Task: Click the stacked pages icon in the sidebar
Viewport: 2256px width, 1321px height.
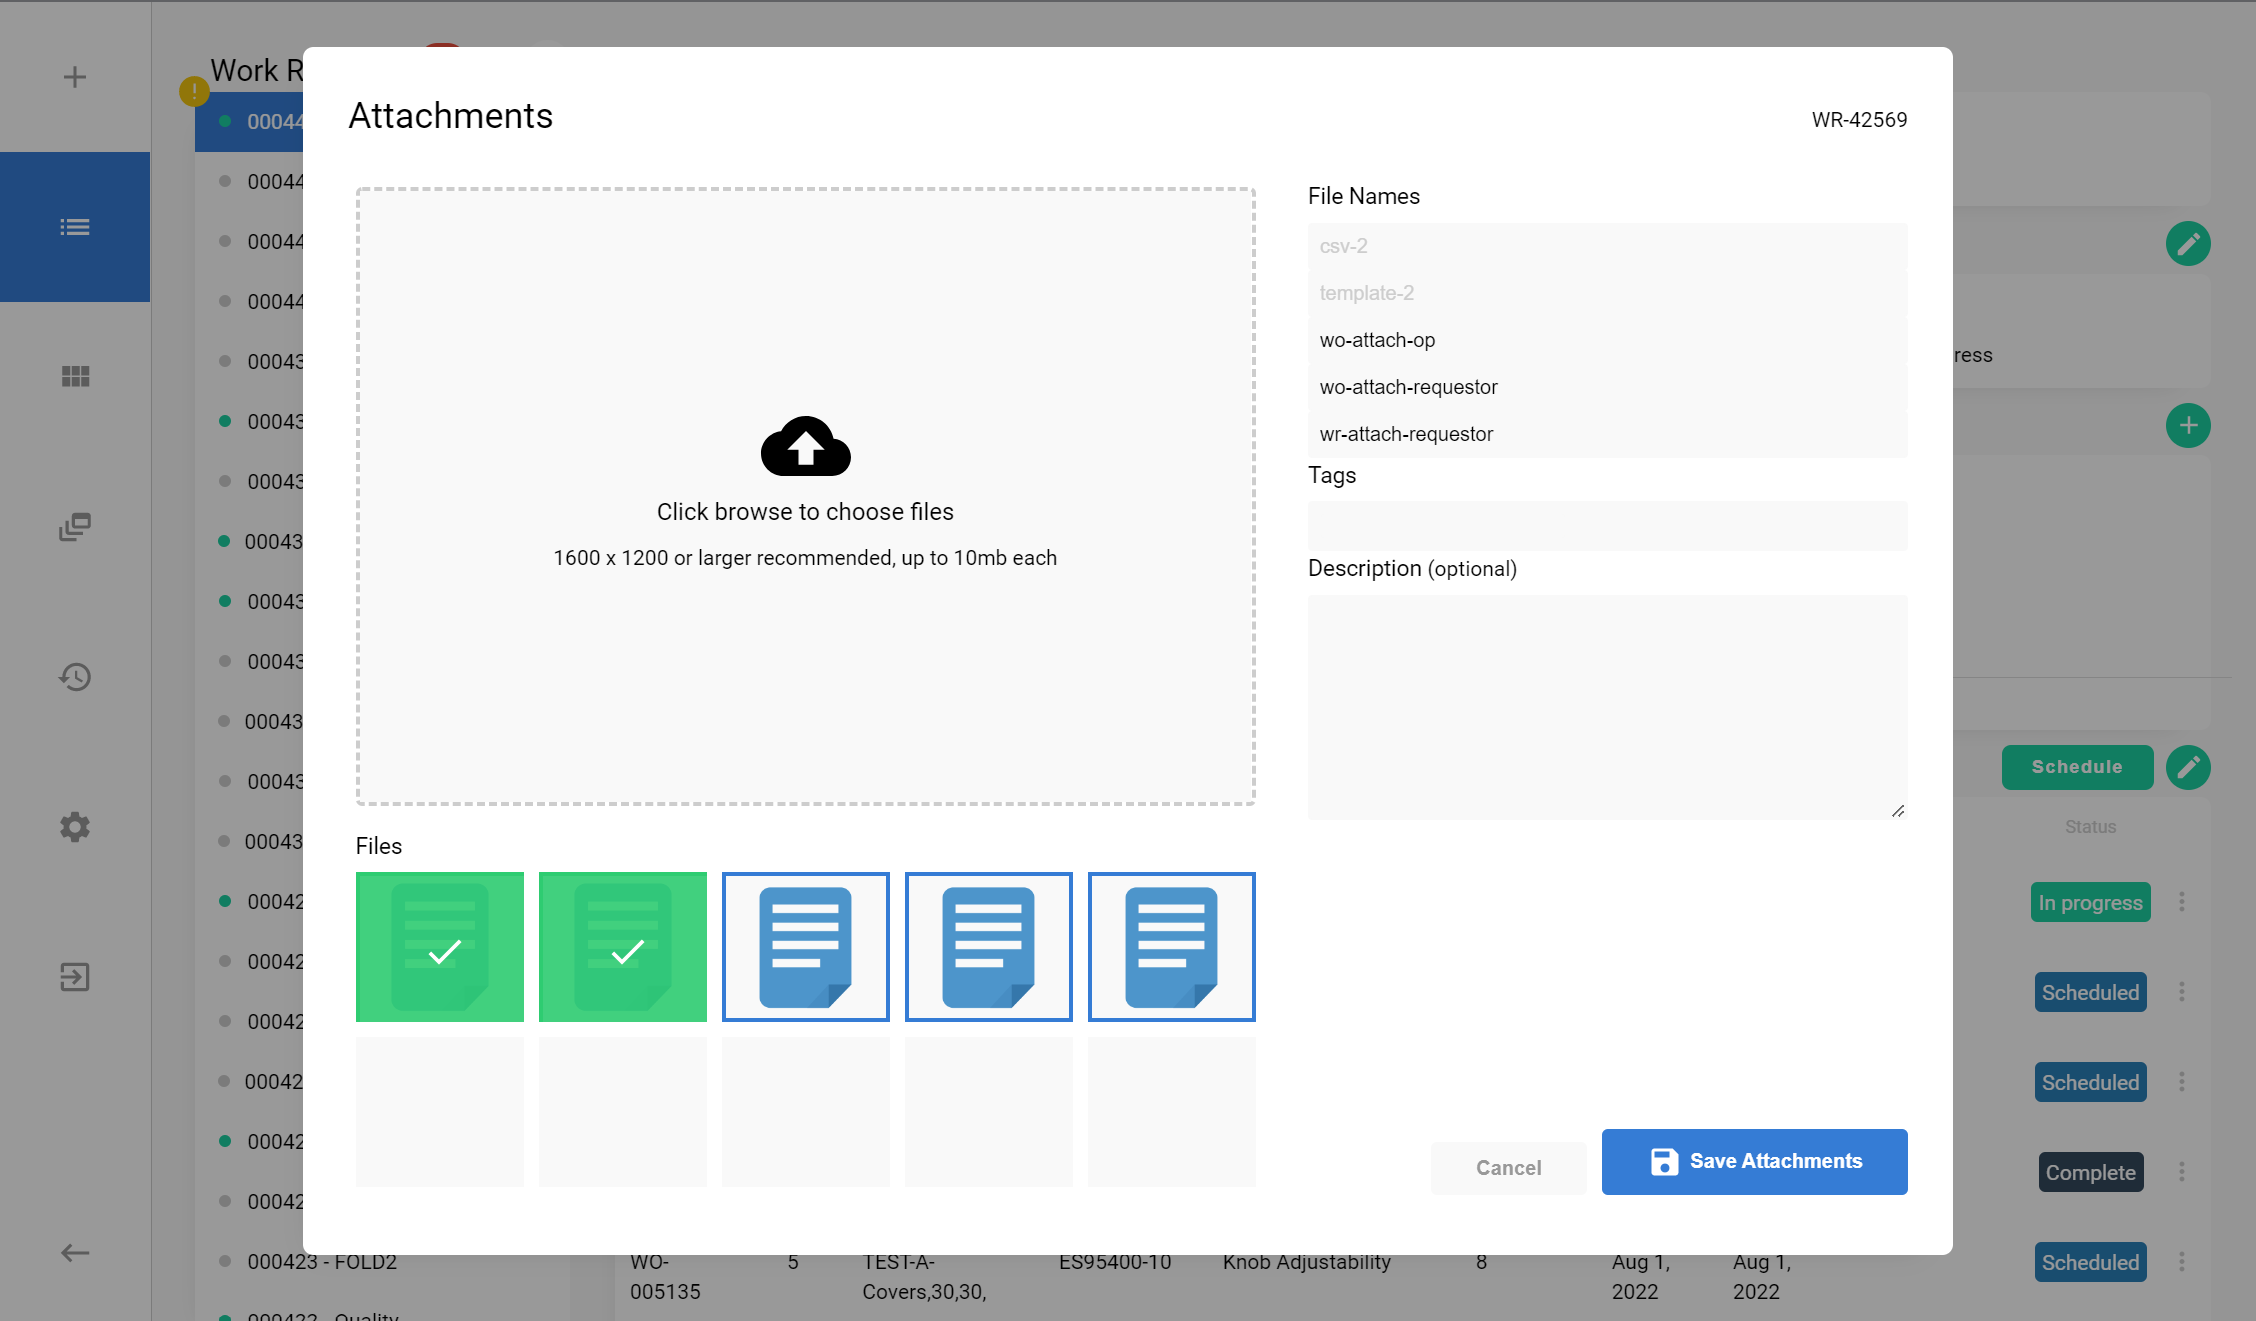Action: coord(75,527)
